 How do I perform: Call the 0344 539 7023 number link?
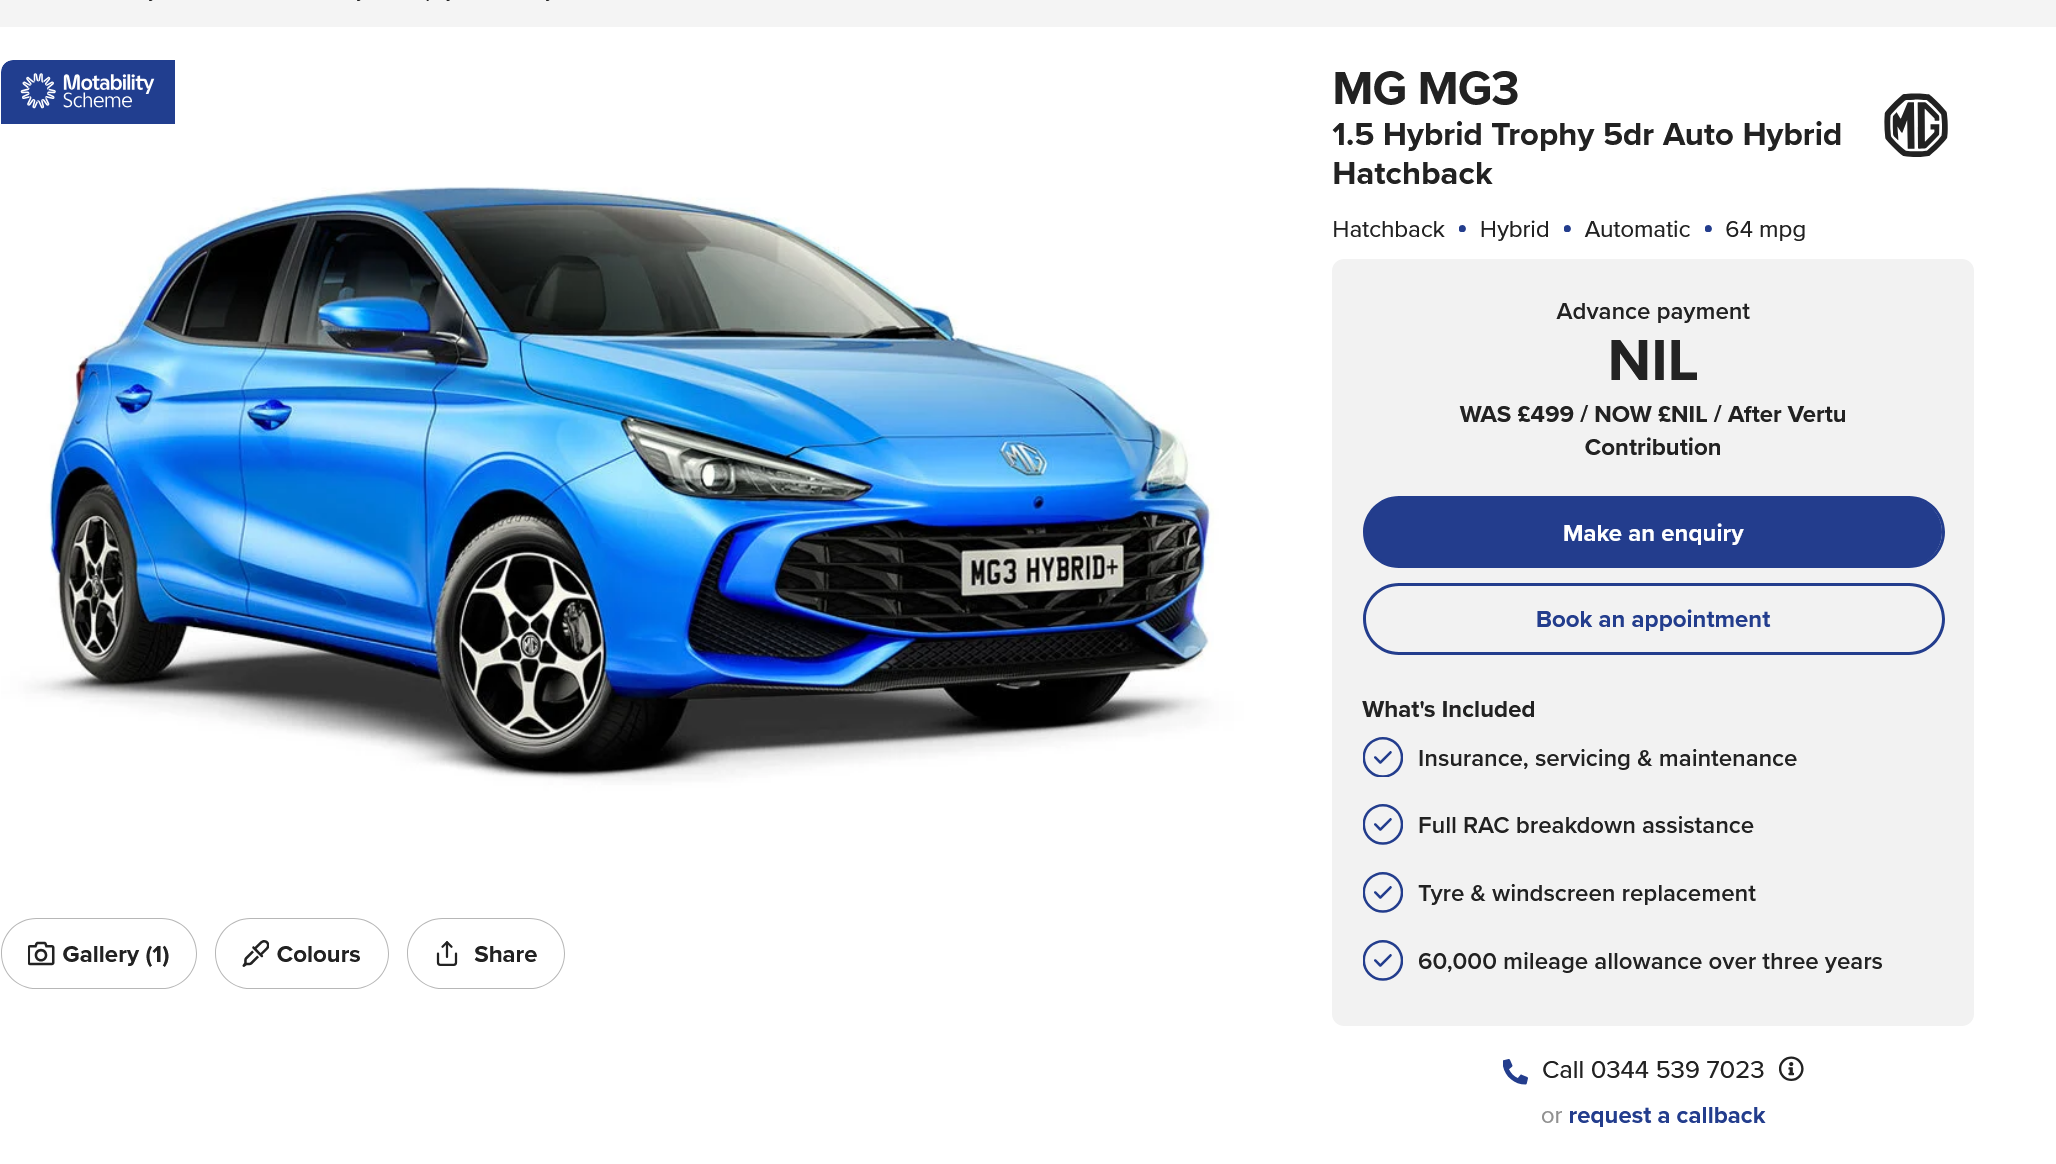click(1652, 1070)
